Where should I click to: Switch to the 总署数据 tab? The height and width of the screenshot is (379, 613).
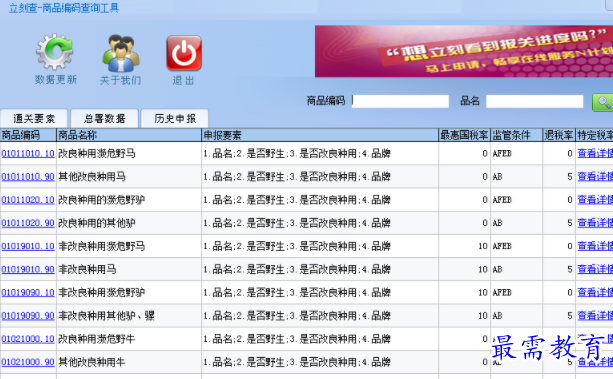point(104,119)
